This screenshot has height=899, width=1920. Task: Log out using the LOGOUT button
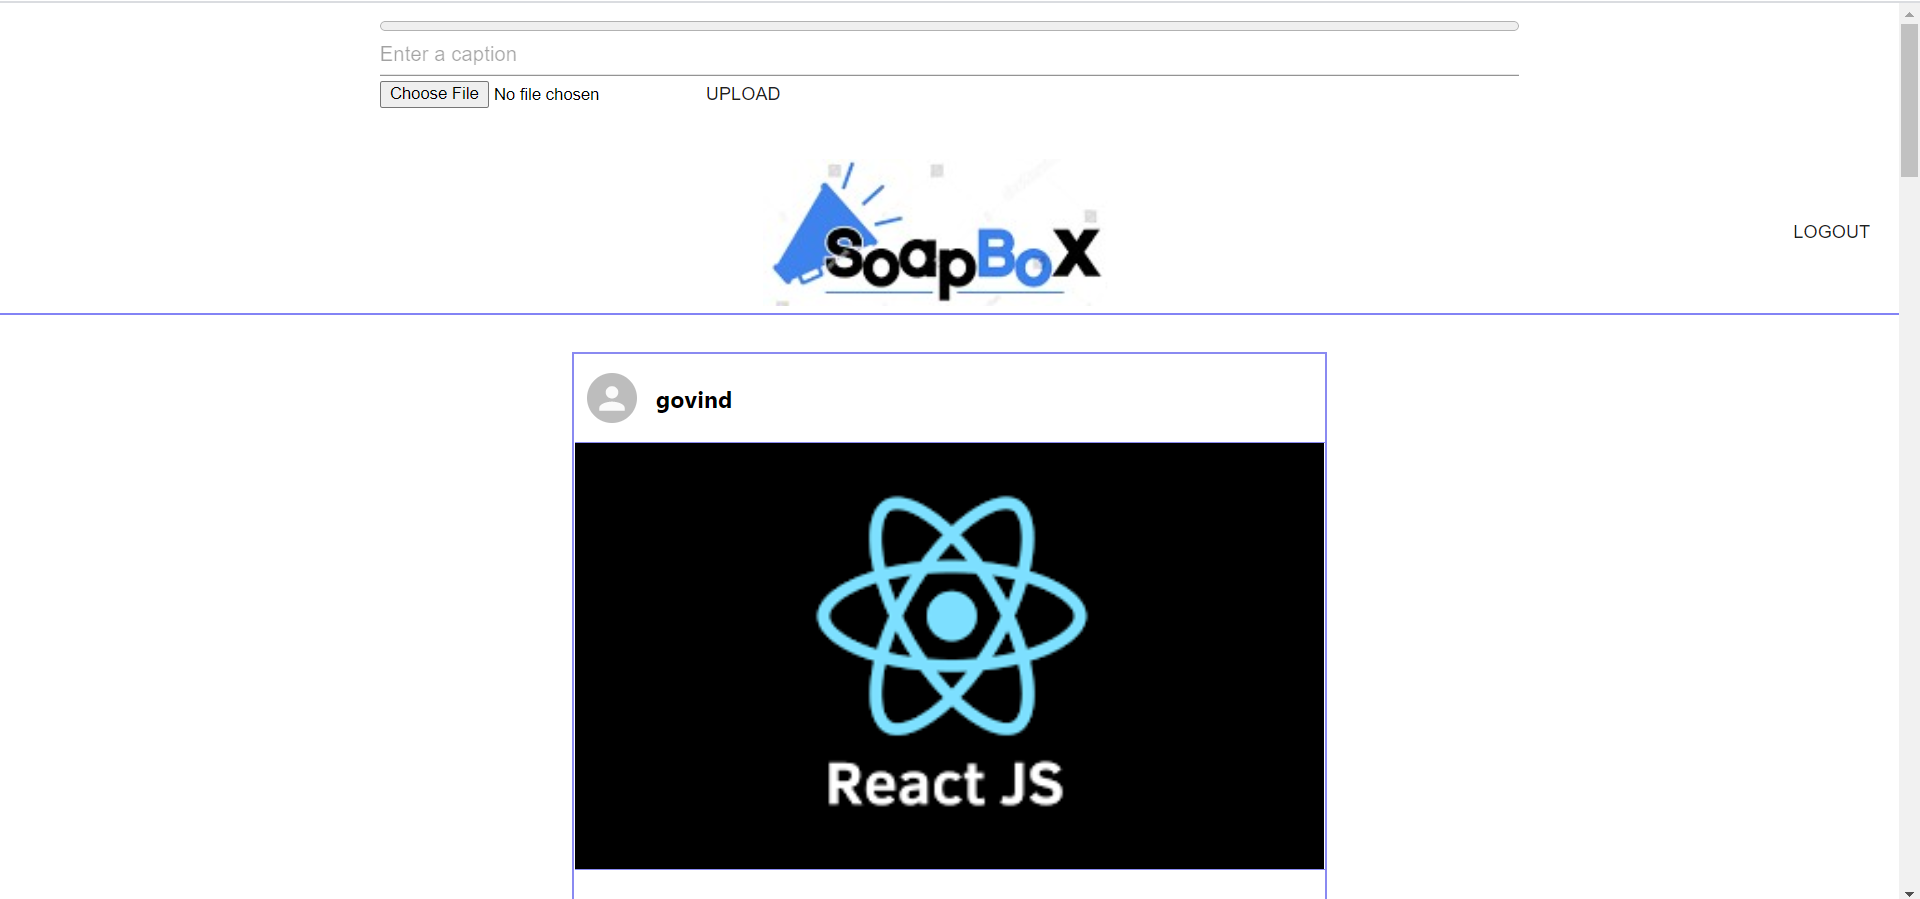[x=1831, y=232]
